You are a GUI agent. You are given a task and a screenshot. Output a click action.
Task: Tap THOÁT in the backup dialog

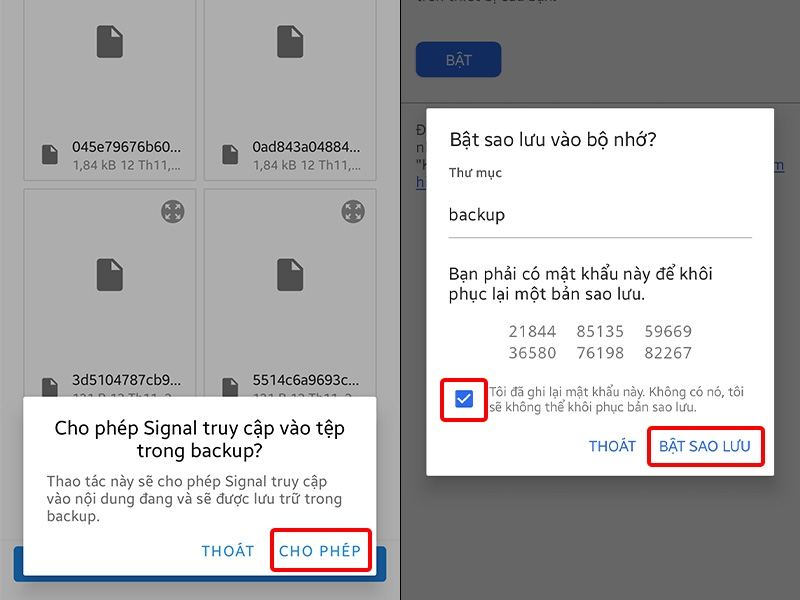point(612,446)
